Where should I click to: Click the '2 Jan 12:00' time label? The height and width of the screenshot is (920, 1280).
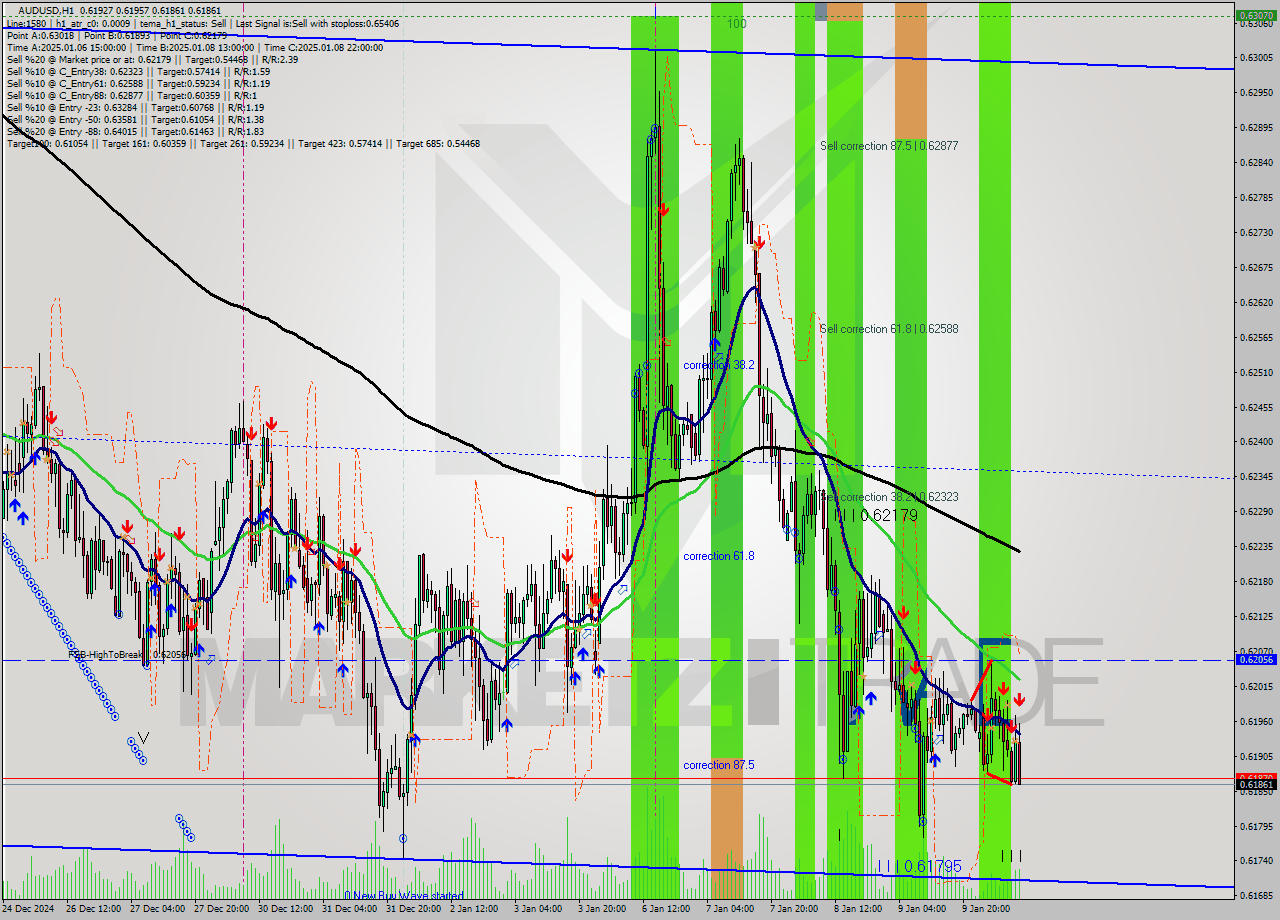tap(474, 909)
